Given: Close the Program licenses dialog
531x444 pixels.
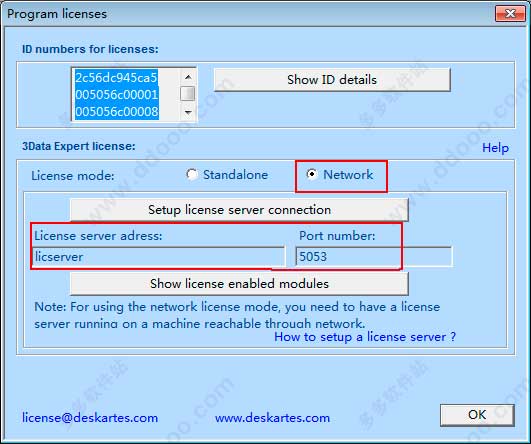Looking at the screenshot, I should coord(510,13).
